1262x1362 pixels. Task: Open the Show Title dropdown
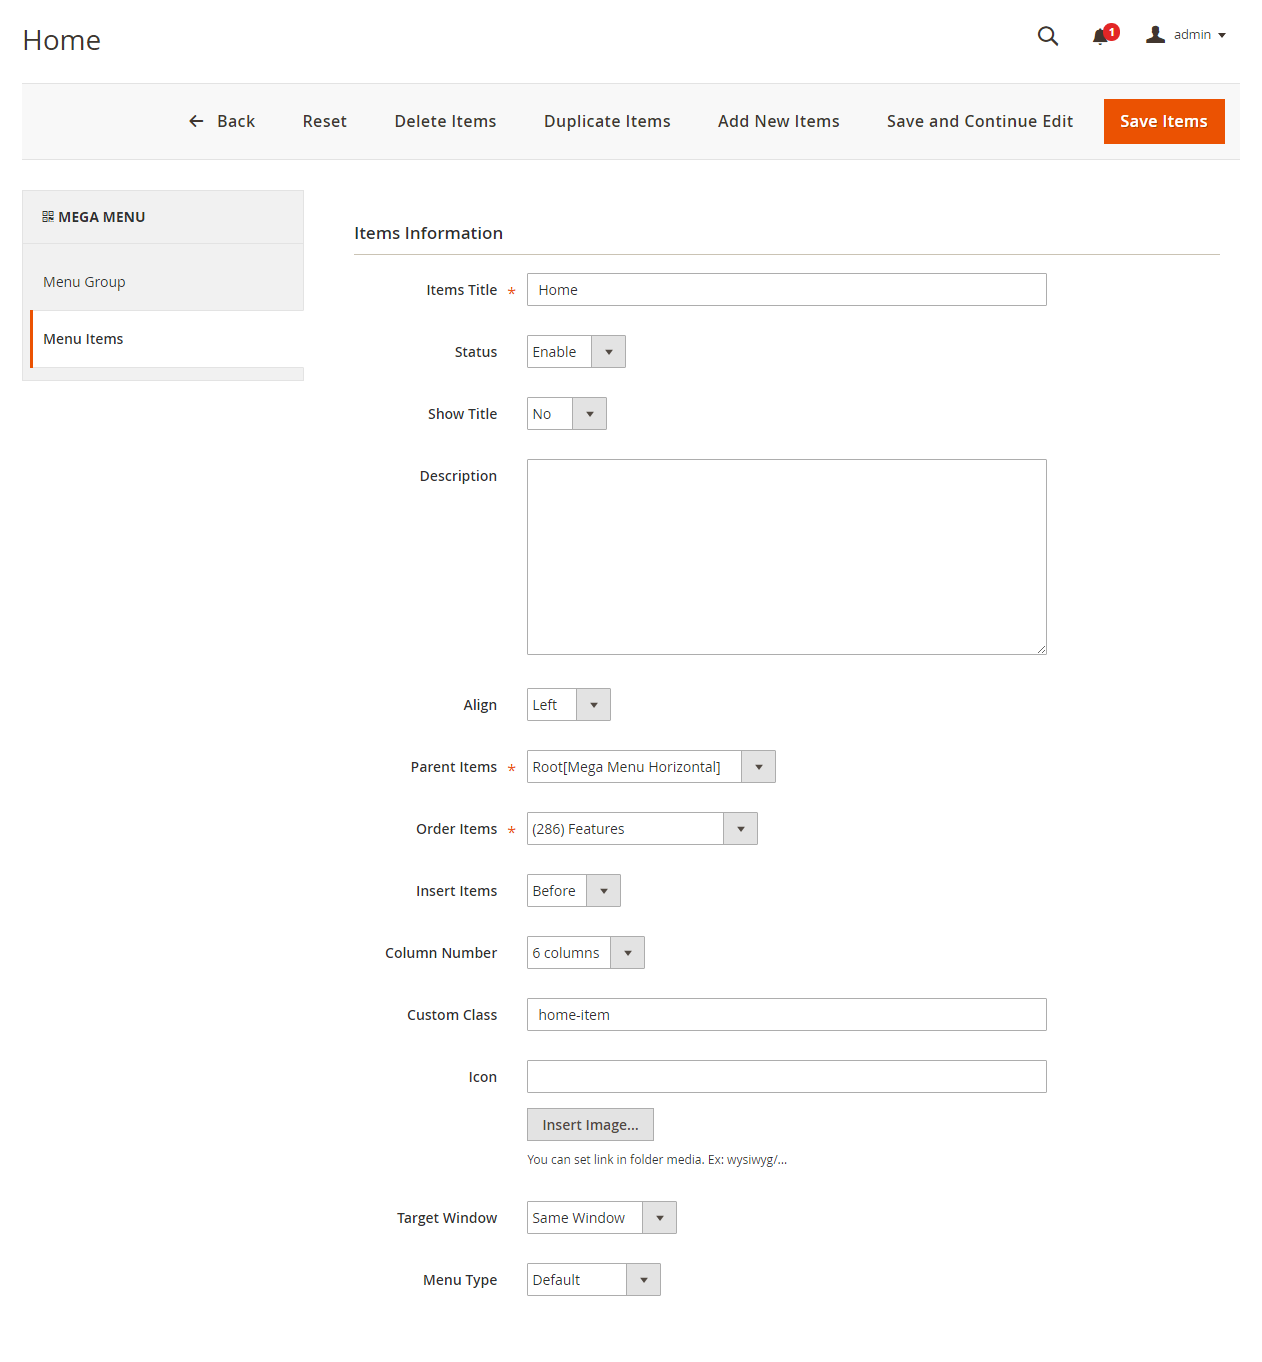567,414
